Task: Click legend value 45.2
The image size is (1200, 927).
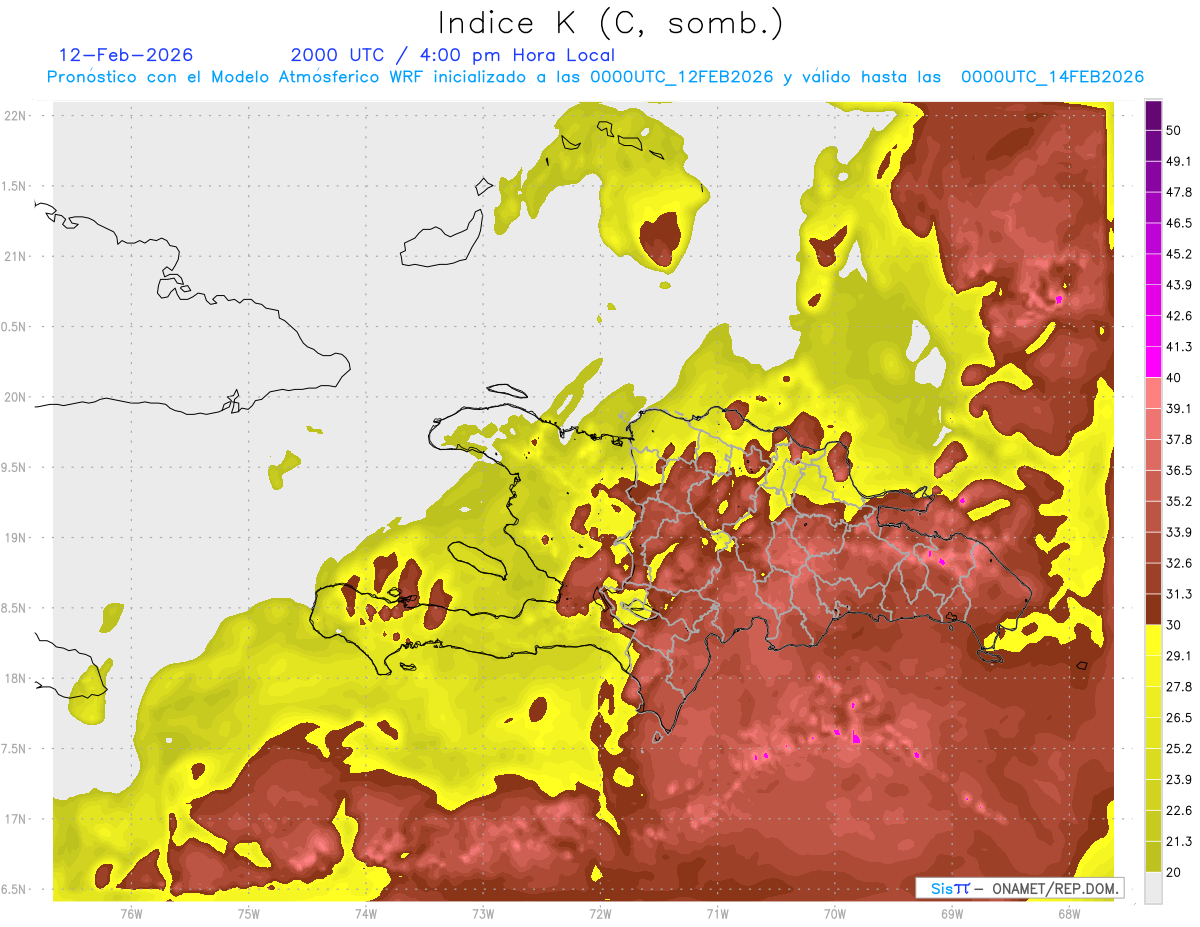Action: coord(1179,254)
